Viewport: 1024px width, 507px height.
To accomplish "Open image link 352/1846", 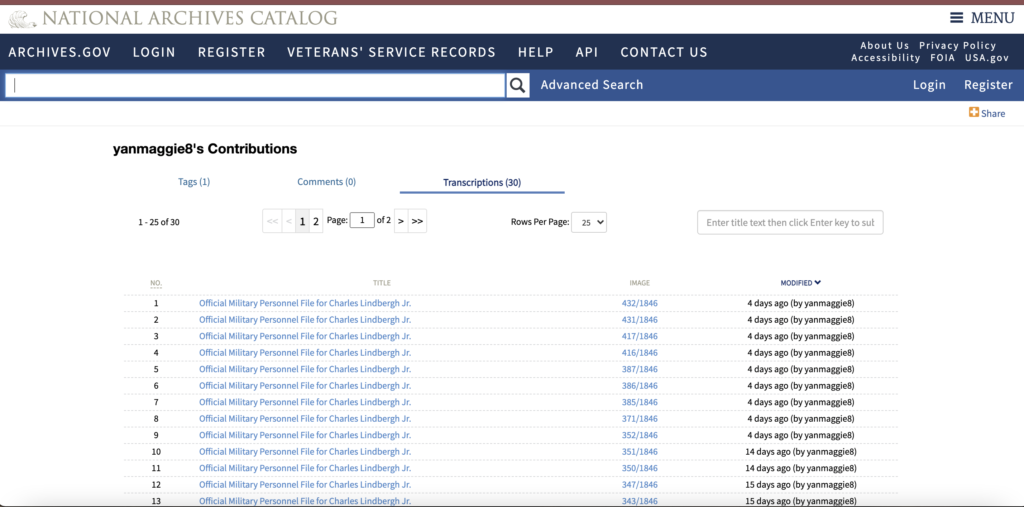I will click(x=639, y=435).
